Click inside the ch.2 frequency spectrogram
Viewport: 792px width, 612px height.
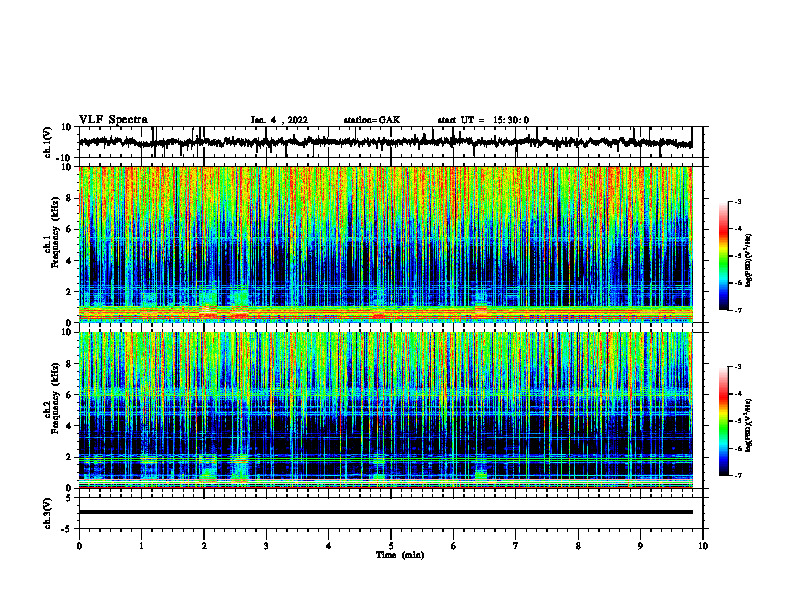(x=386, y=410)
